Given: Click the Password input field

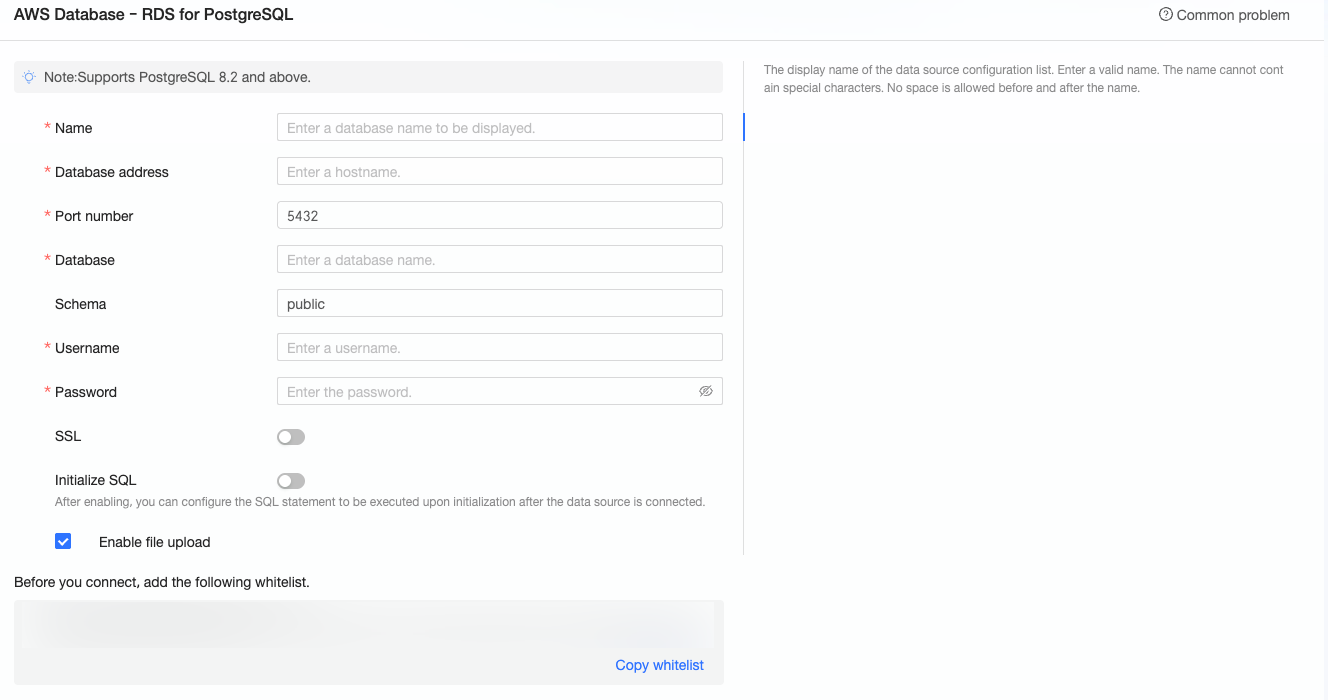Looking at the screenshot, I should coord(500,391).
